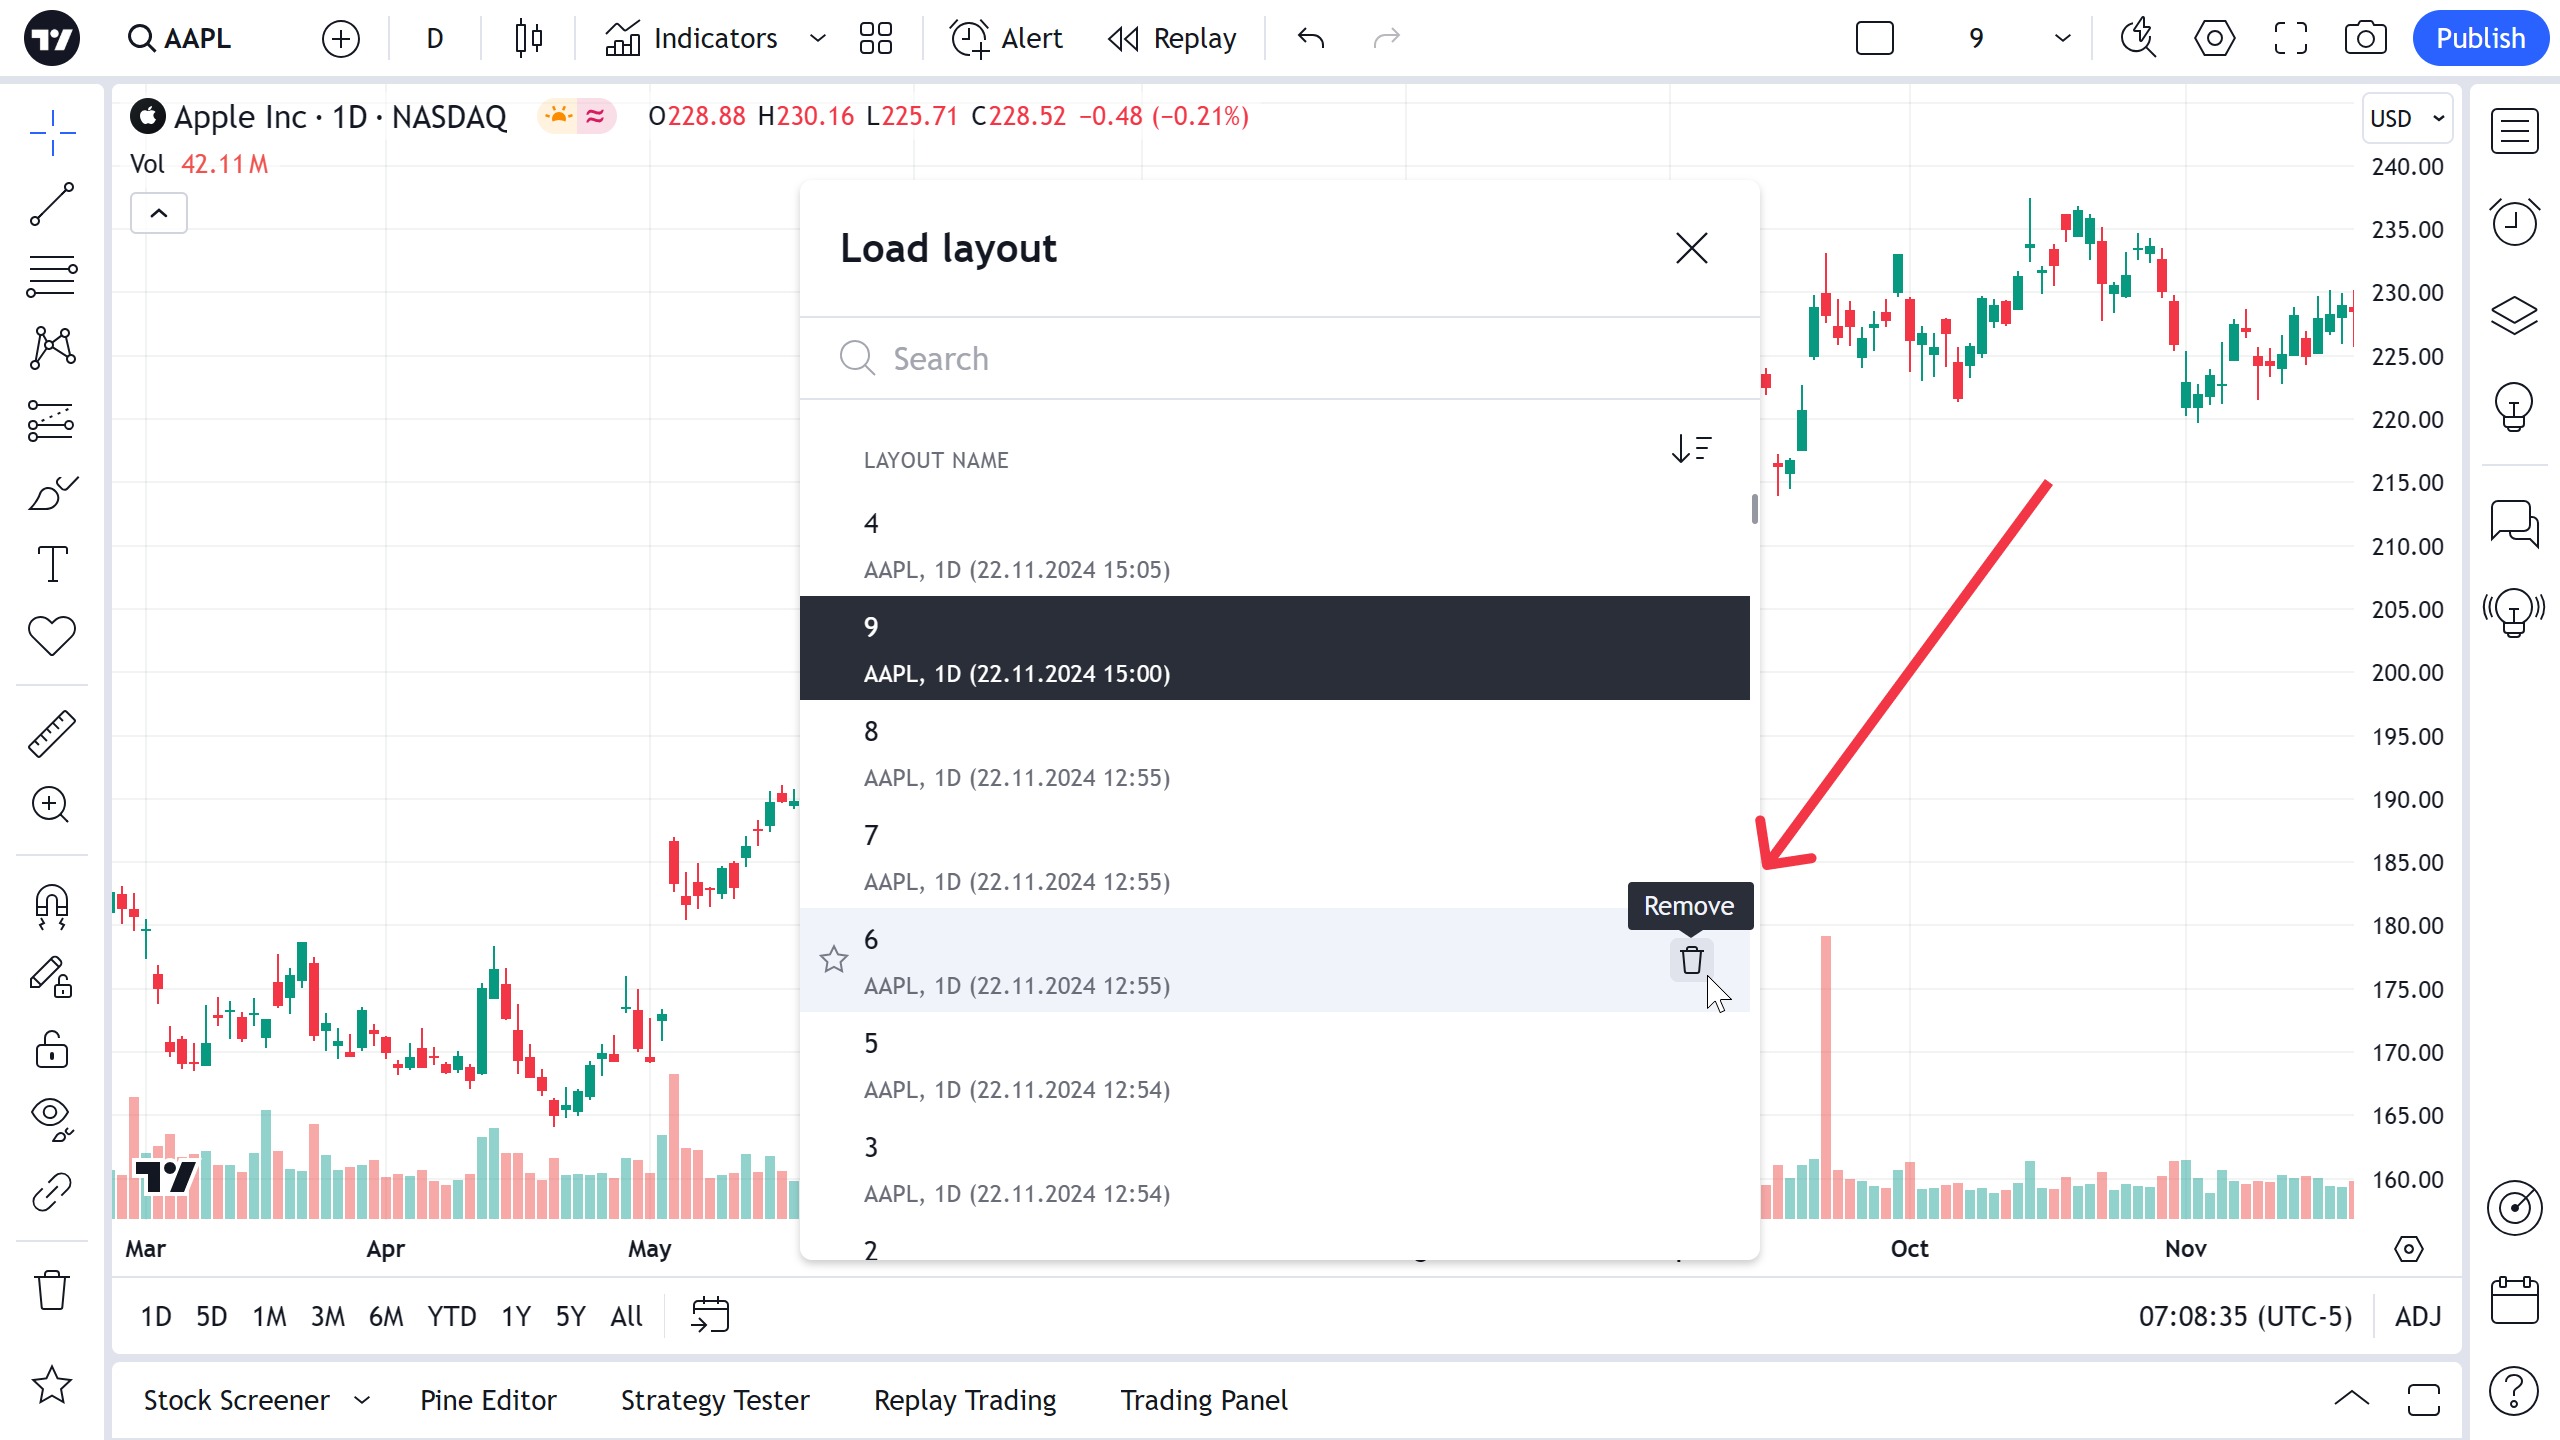Open the USD currency dropdown
This screenshot has width=2560, height=1440.
(x=2407, y=118)
